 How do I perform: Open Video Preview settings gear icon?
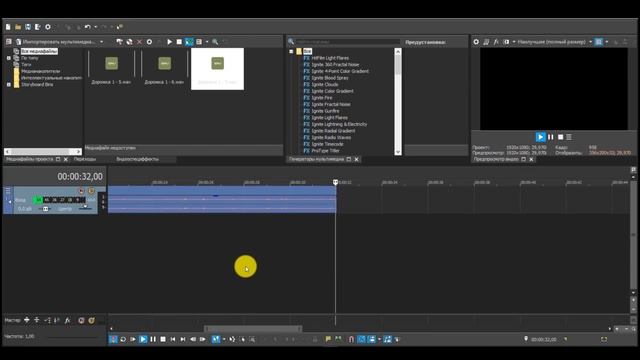pos(476,42)
